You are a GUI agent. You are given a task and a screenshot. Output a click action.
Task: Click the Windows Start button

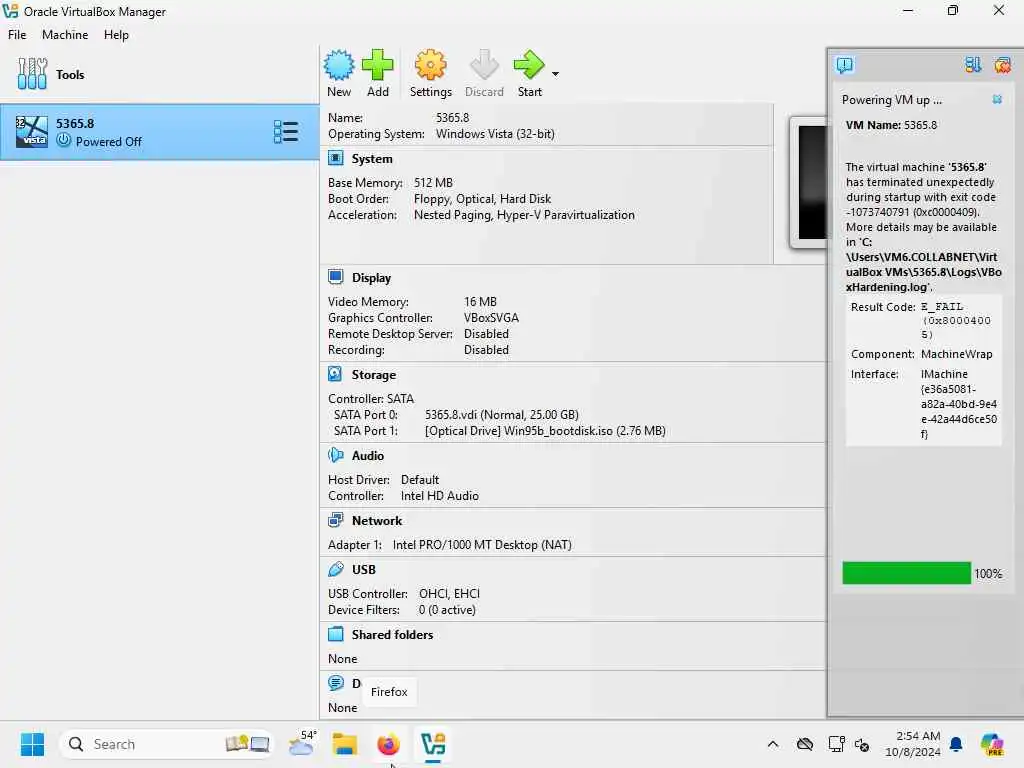(32, 744)
